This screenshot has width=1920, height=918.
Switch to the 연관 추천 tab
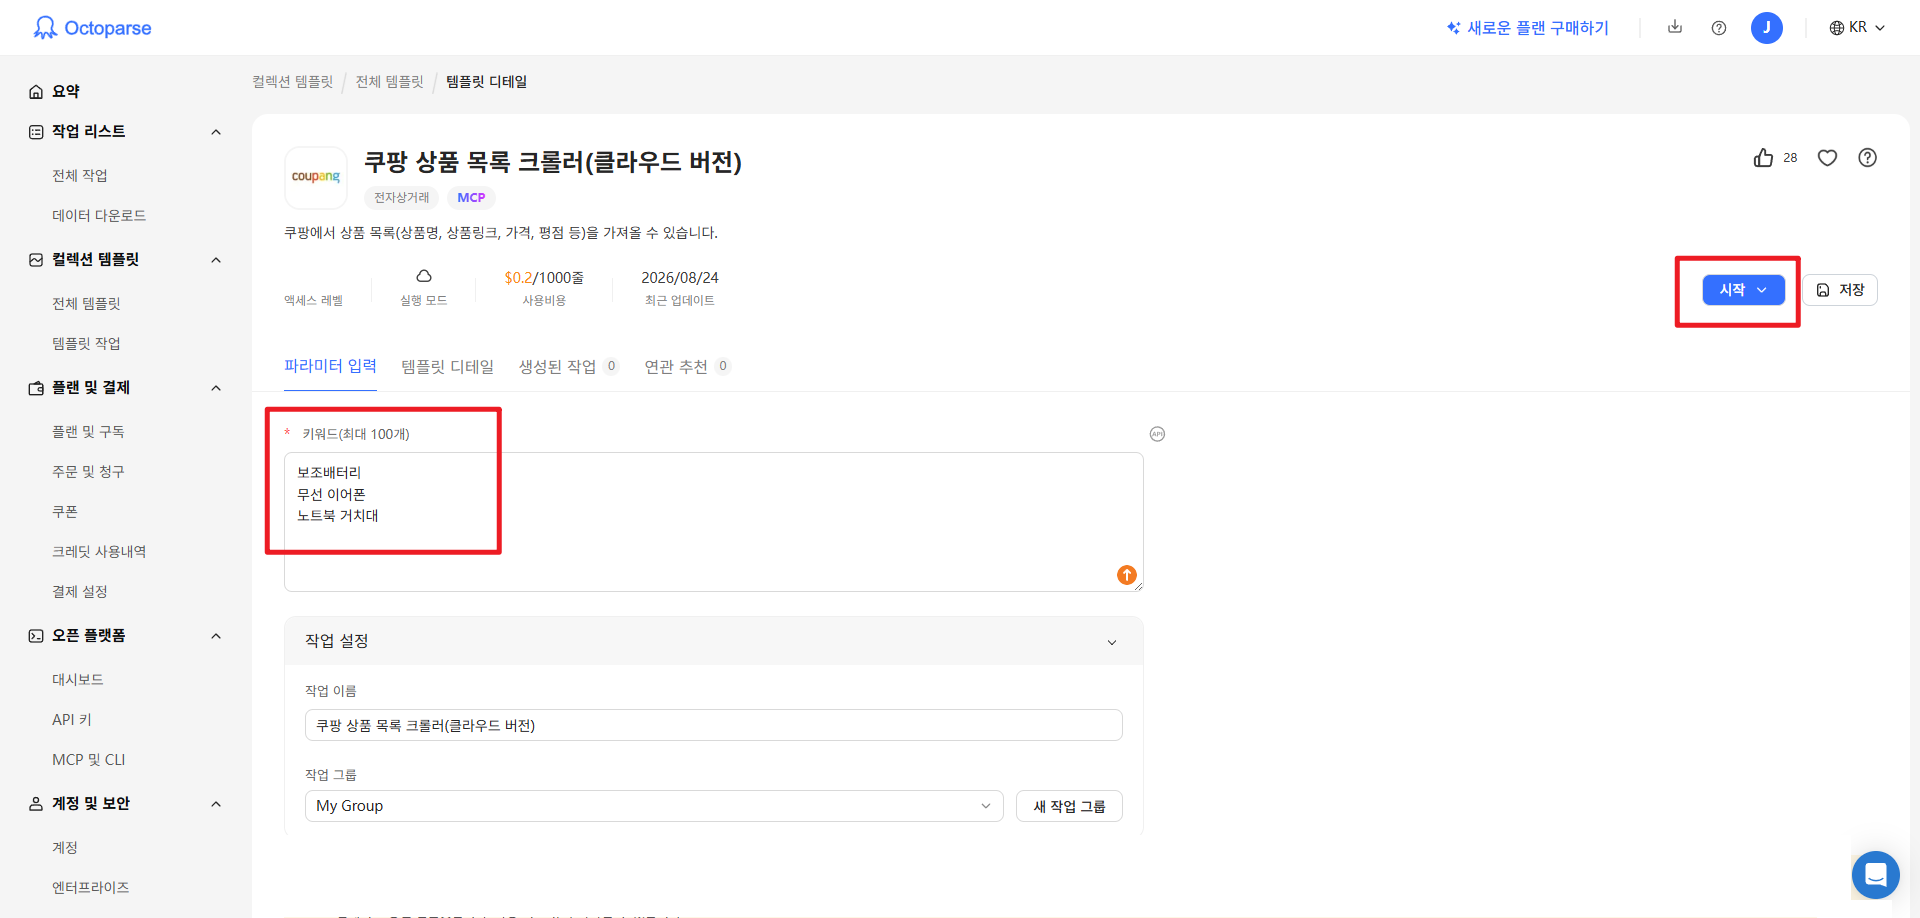[687, 367]
